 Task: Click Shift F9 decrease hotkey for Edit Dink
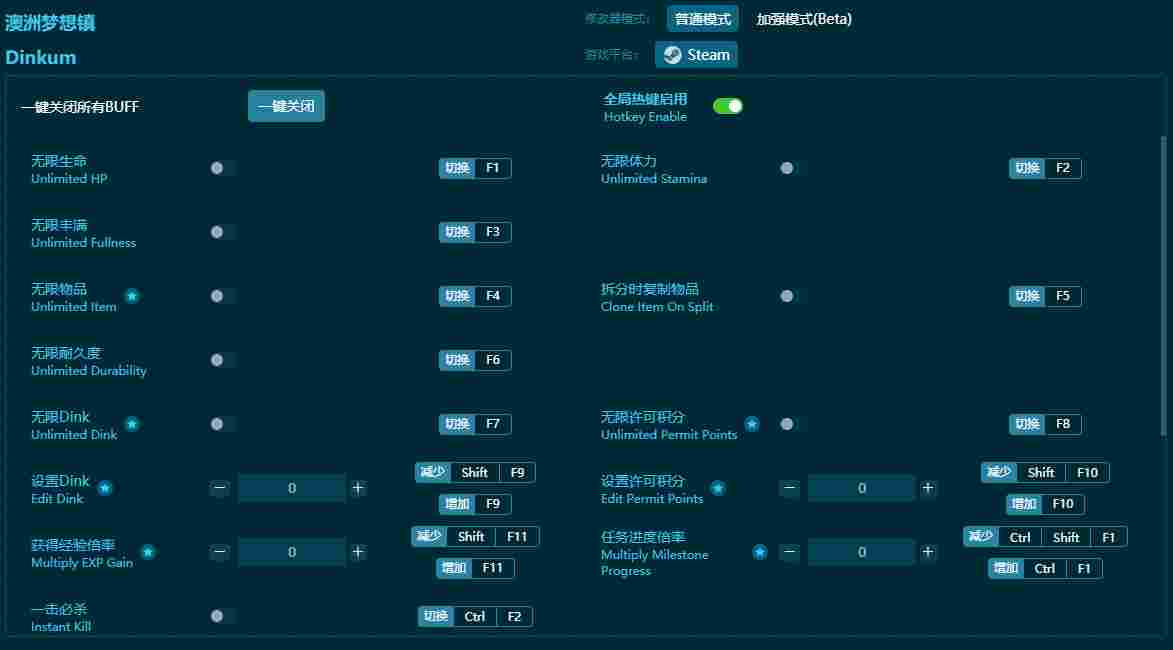(475, 473)
